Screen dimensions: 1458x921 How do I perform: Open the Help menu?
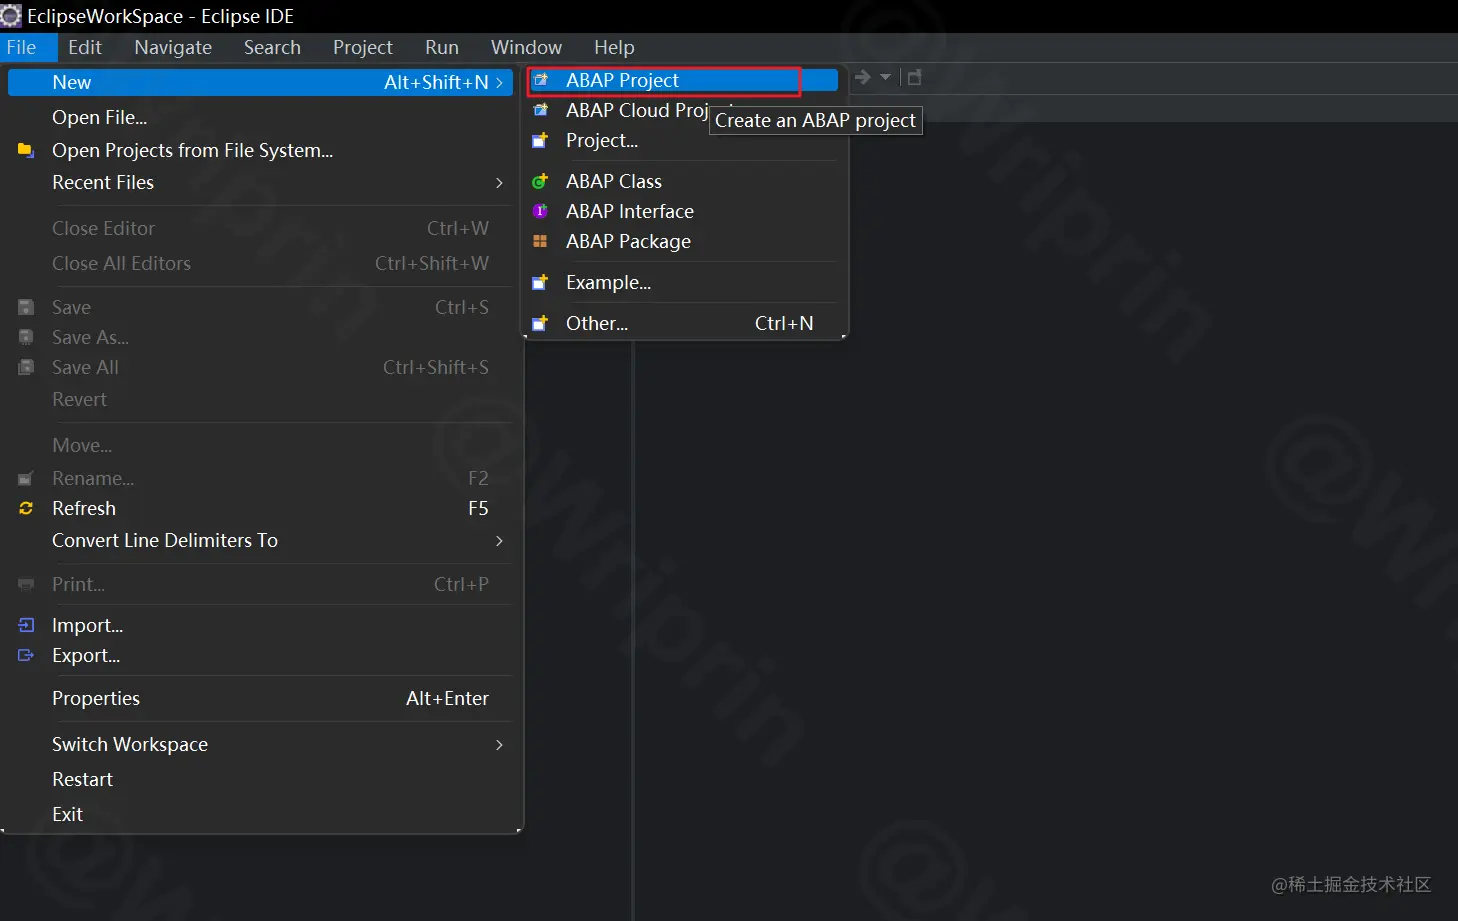click(614, 47)
